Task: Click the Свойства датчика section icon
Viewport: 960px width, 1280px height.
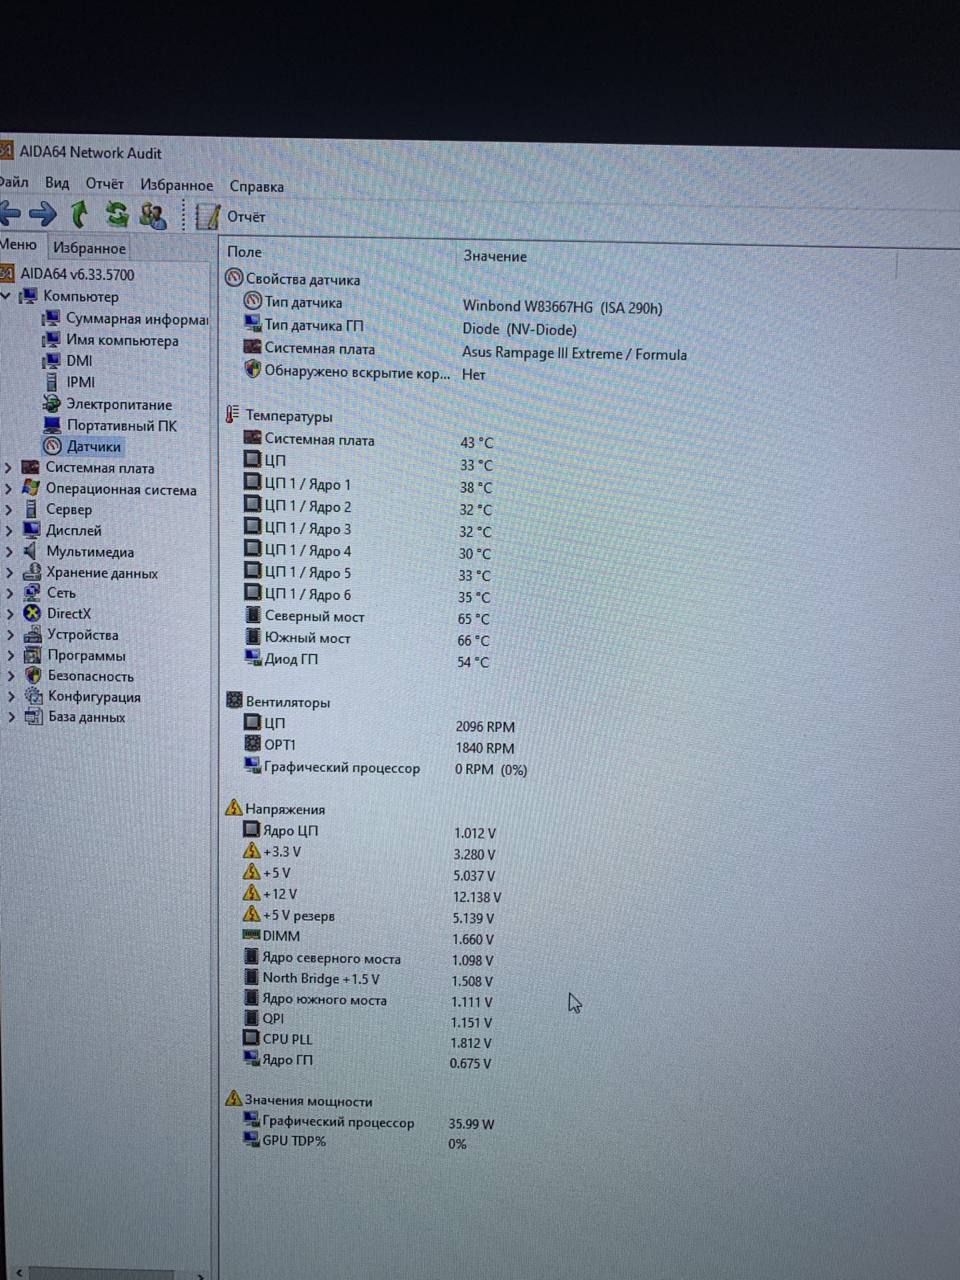Action: pos(234,278)
